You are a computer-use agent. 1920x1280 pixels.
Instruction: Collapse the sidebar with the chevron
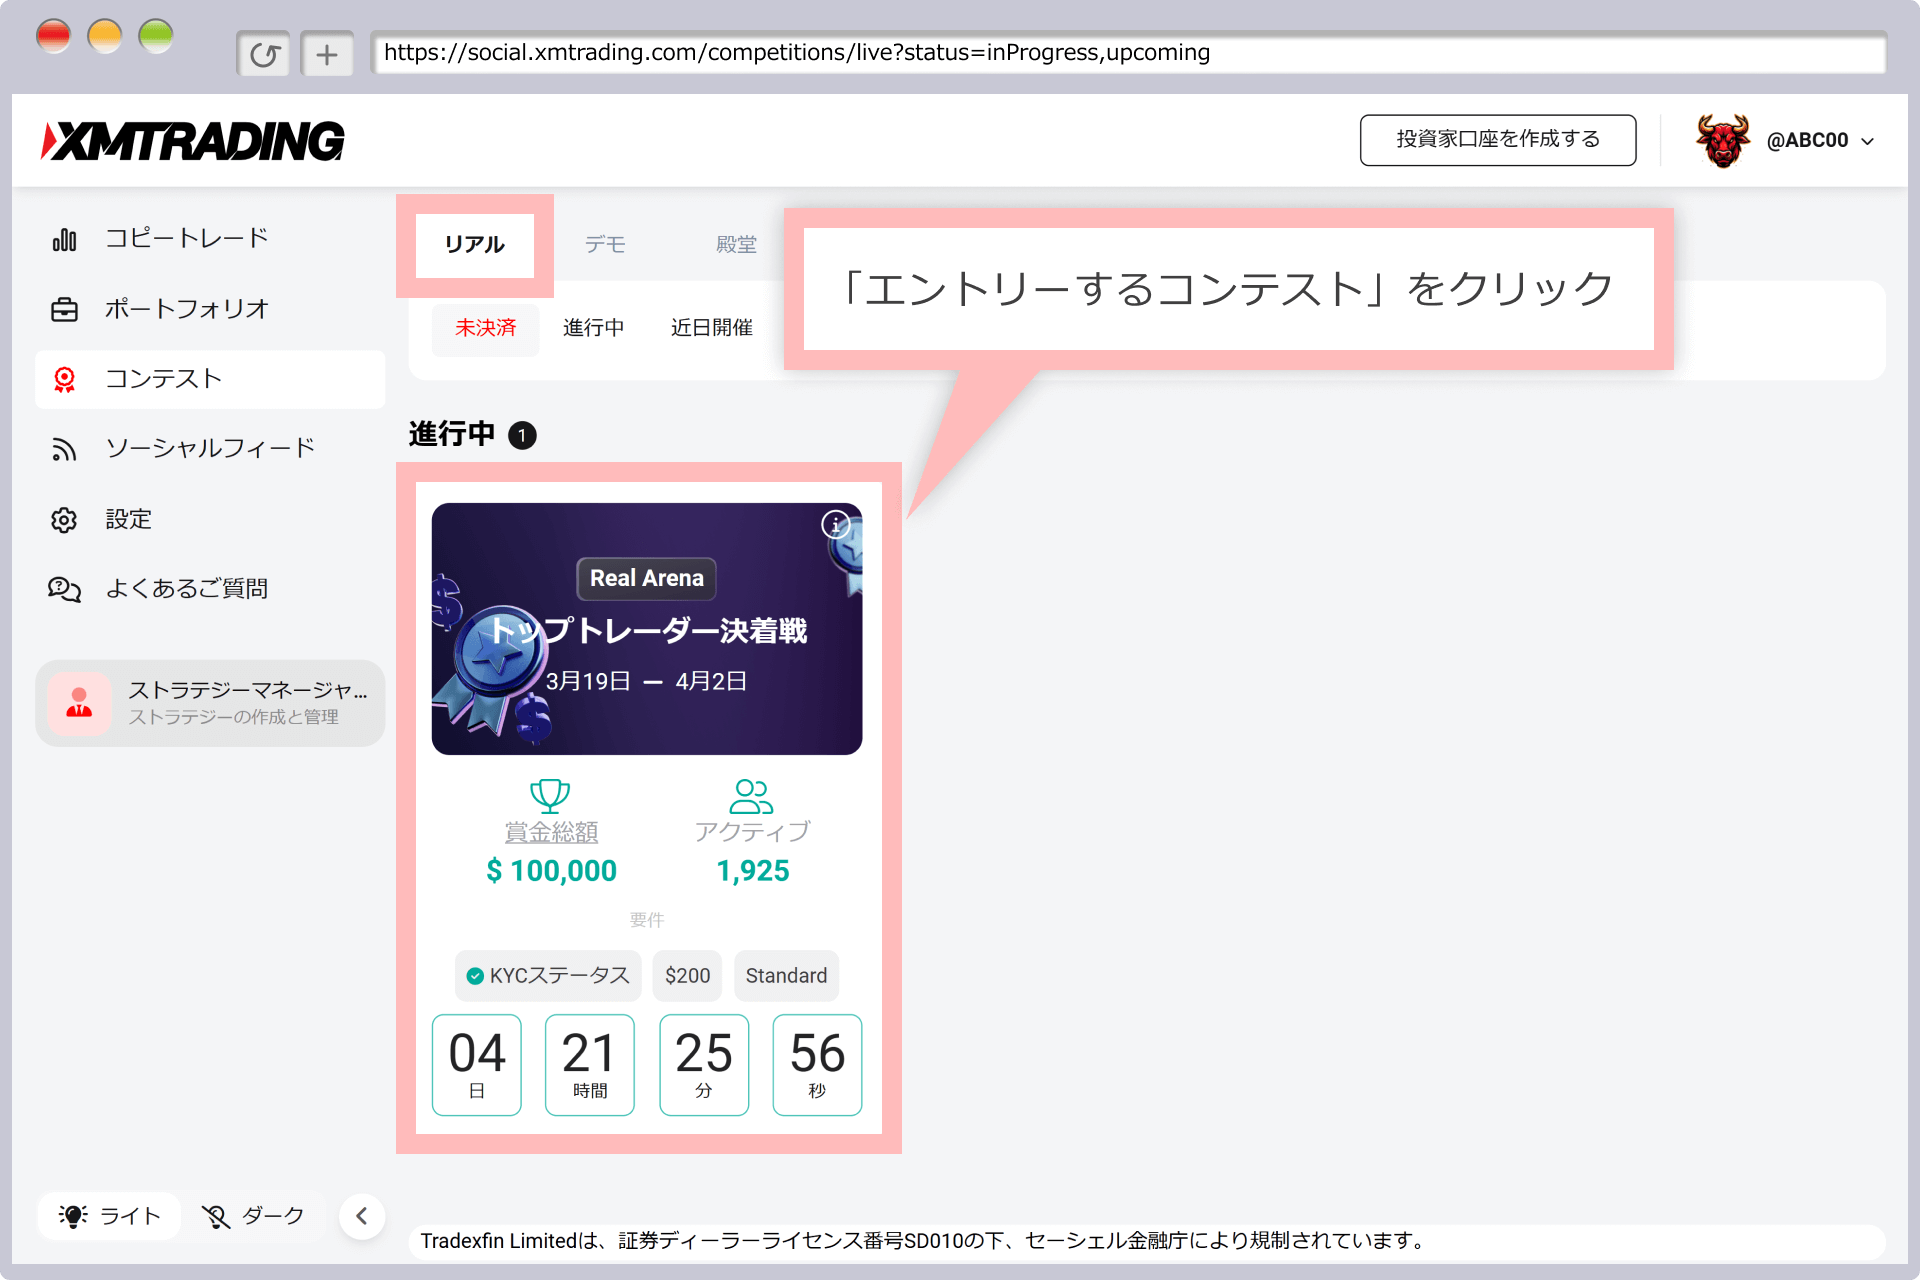pyautogui.click(x=362, y=1215)
